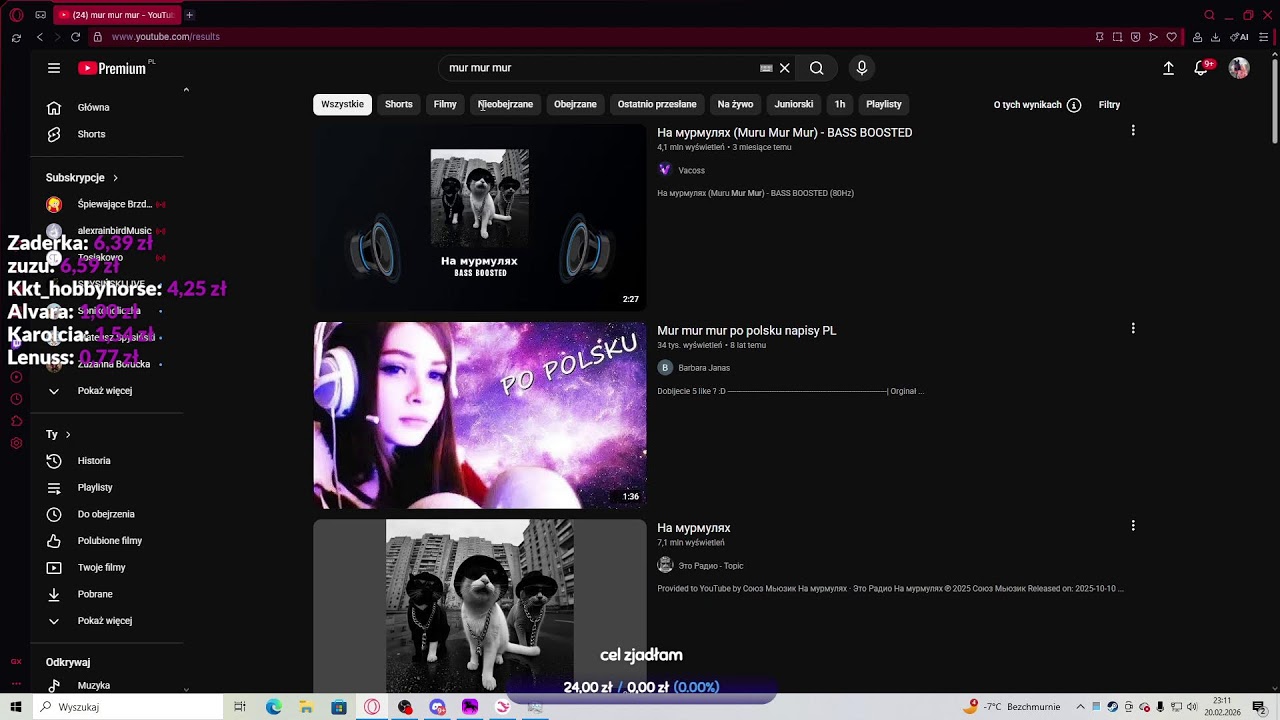1280x720 pixels.
Task: Open three-dot menu for BASS BOOSTED video
Action: 1133,130
